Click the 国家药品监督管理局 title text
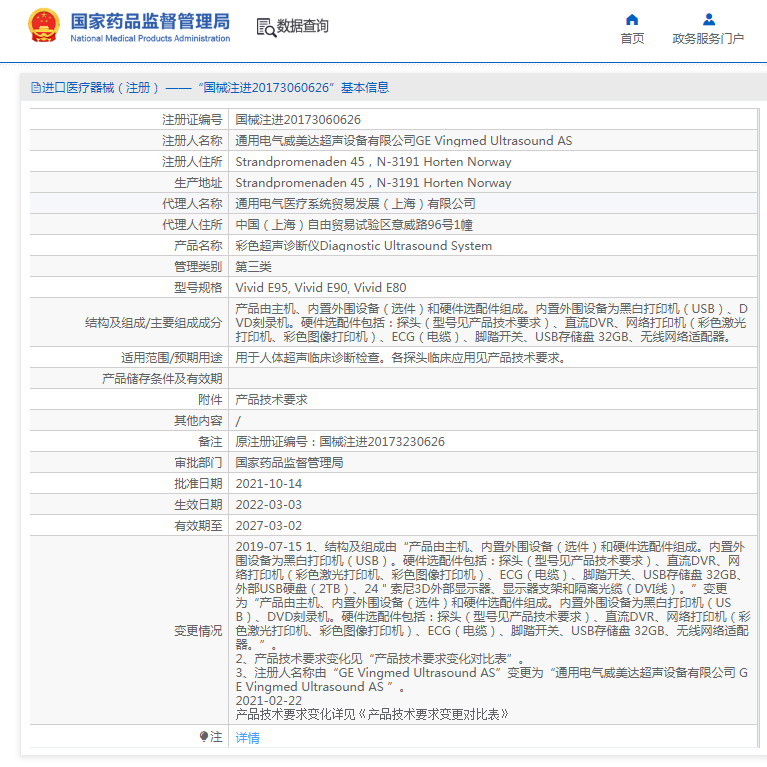This screenshot has width=767, height=767. click(x=150, y=20)
